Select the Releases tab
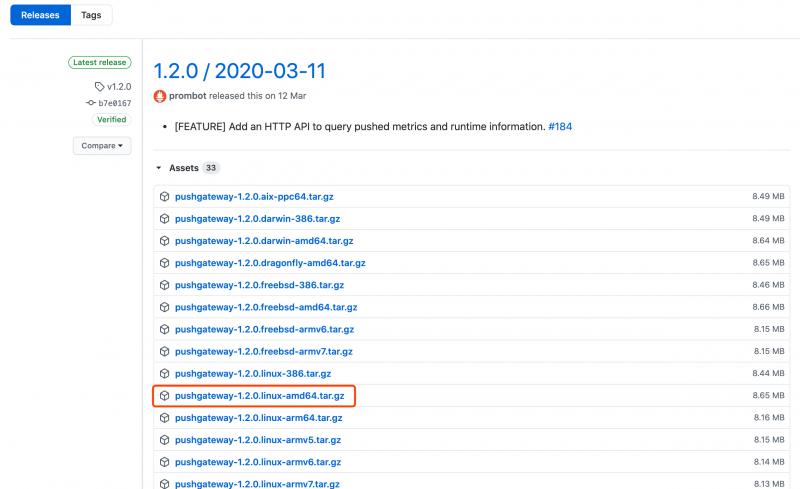The width and height of the screenshot is (800, 489). coord(40,15)
